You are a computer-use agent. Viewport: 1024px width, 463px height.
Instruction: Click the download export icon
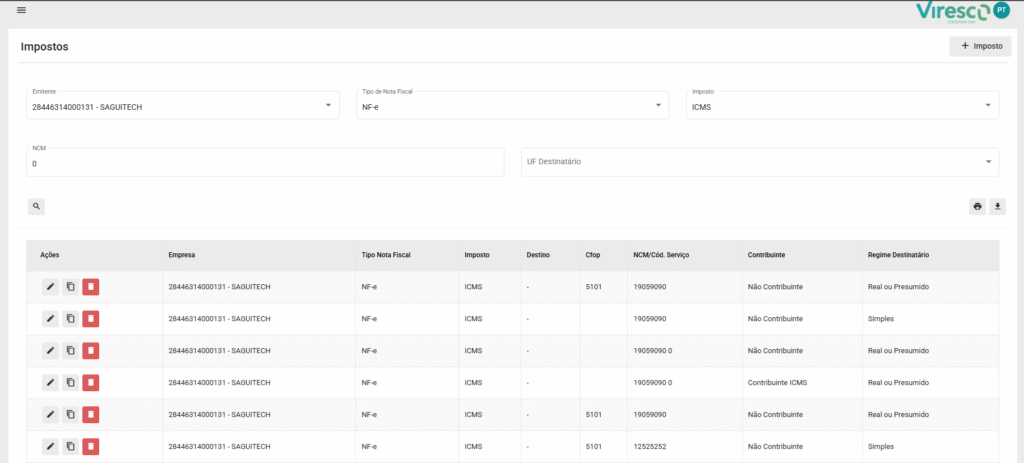(x=997, y=207)
